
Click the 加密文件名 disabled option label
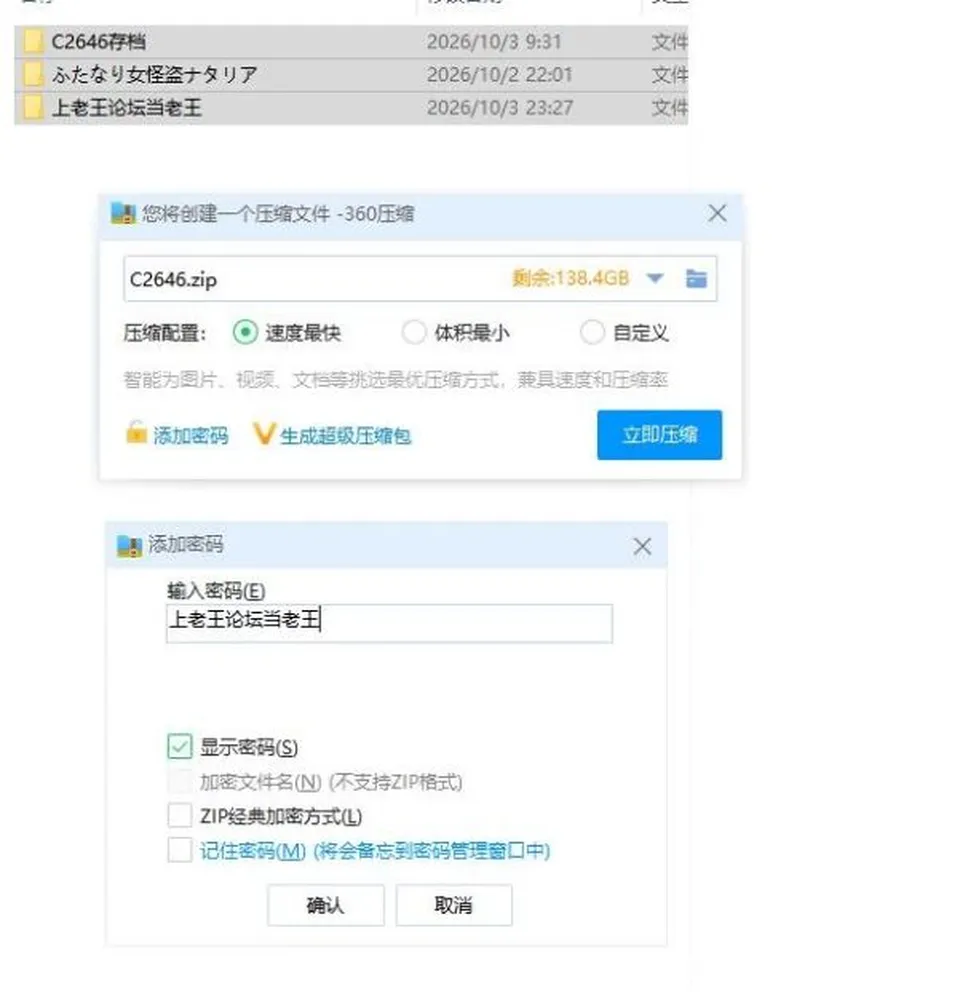coord(331,782)
